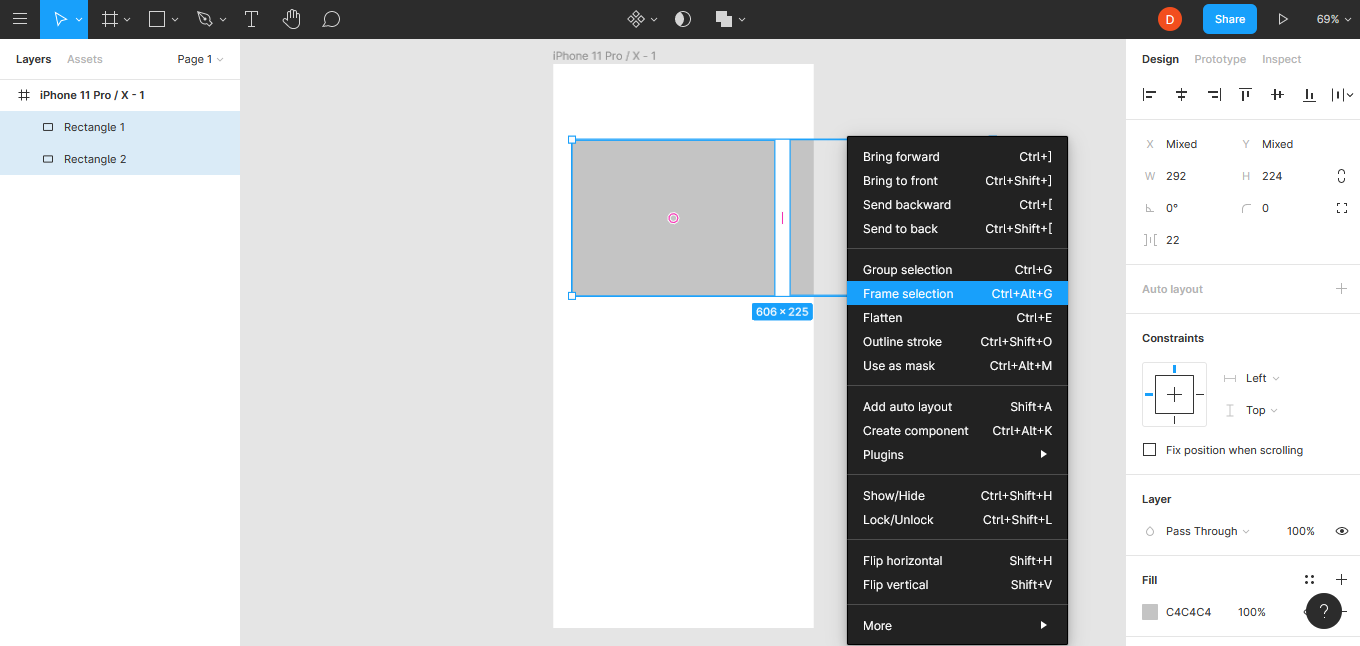Enable Fix position when scrolling
1360x646 pixels.
click(x=1149, y=449)
